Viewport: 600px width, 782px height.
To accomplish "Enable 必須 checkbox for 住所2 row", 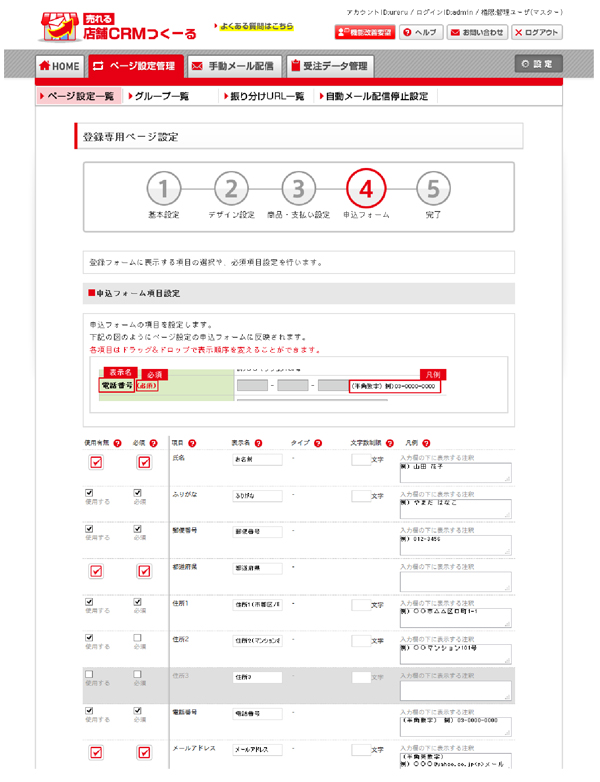I will coord(138,637).
